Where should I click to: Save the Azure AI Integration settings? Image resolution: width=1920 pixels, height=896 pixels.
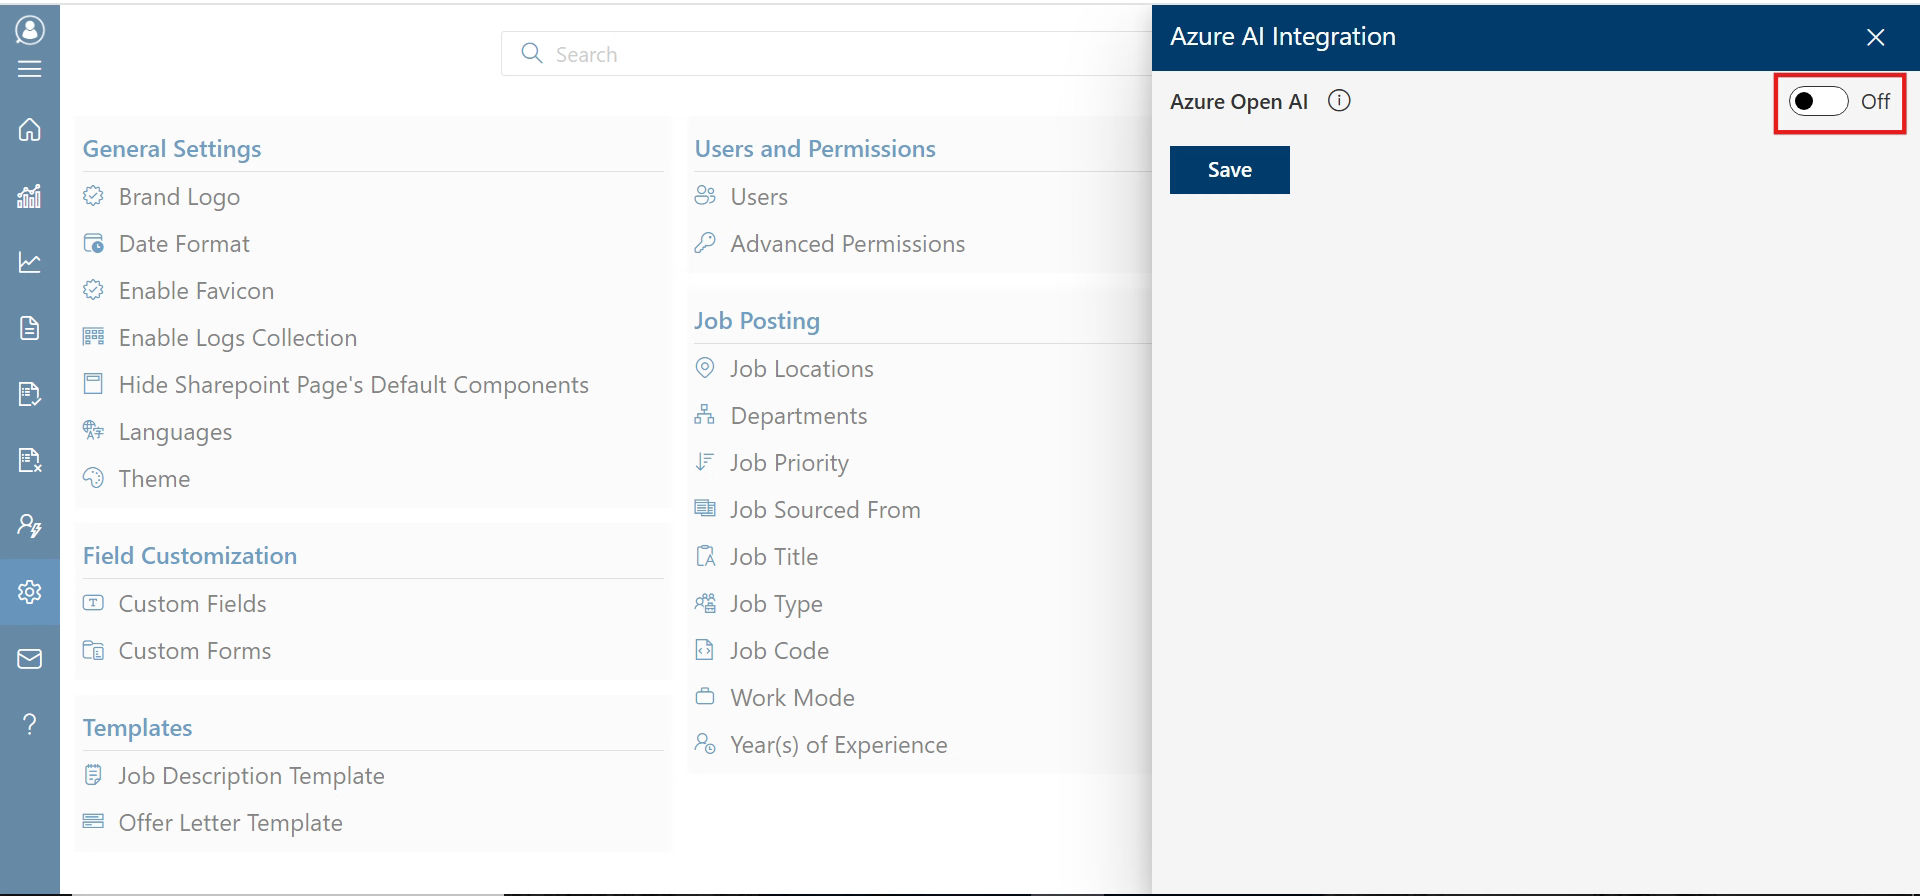tap(1229, 170)
